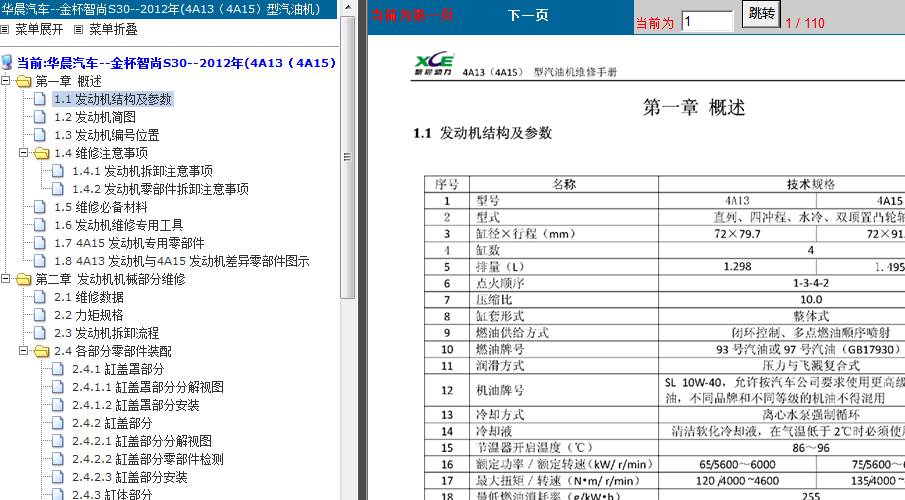
Task: Click the 跳转 jump button
Action: (x=761, y=13)
